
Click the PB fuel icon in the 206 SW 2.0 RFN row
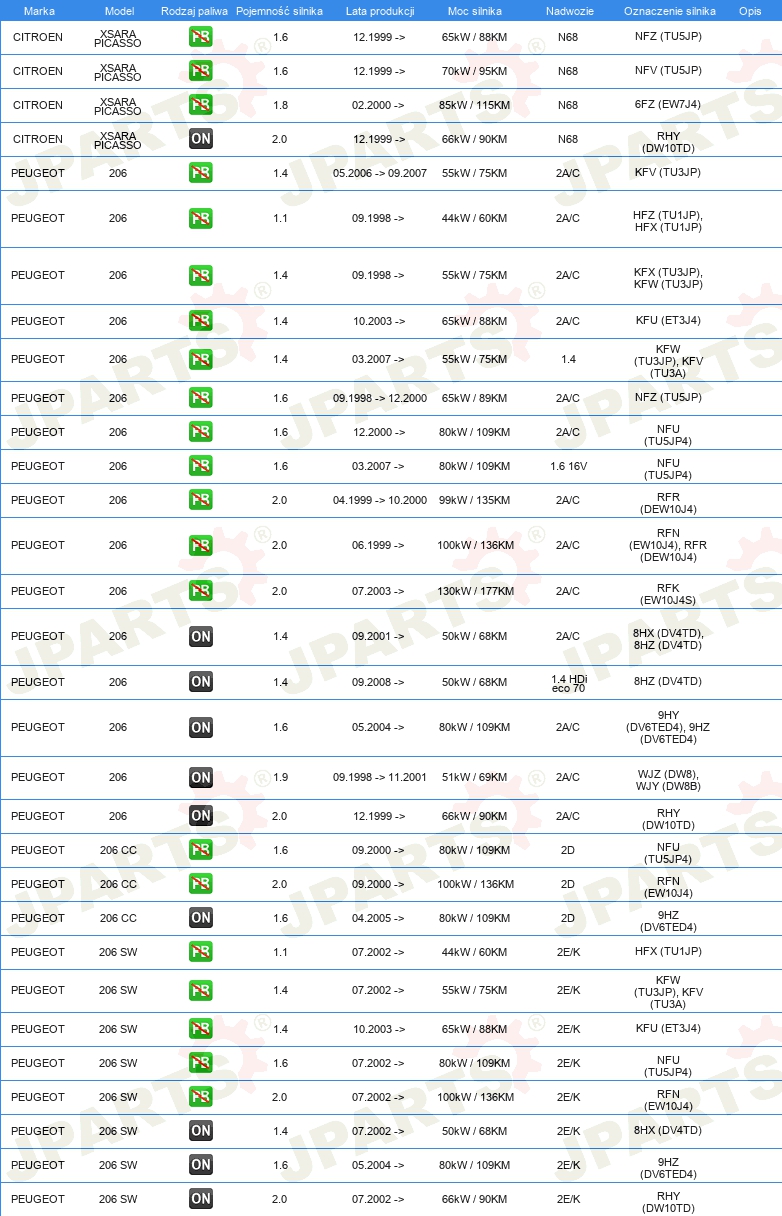click(201, 1097)
